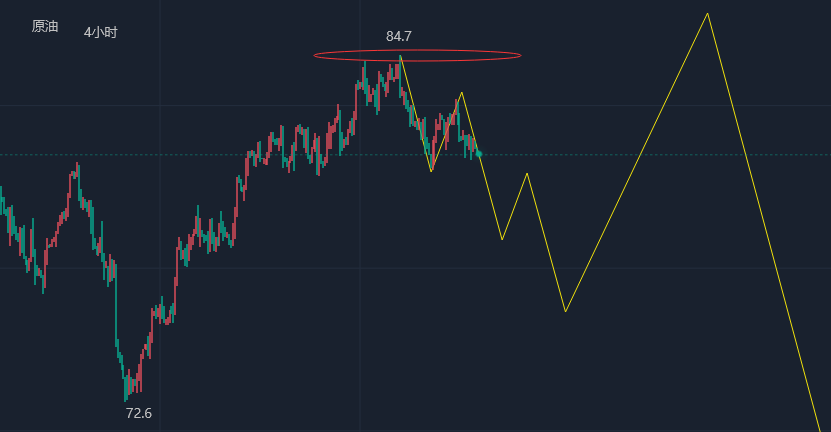Select the red ellipse drawn at the top
The width and height of the screenshot is (831, 432).
(417, 50)
